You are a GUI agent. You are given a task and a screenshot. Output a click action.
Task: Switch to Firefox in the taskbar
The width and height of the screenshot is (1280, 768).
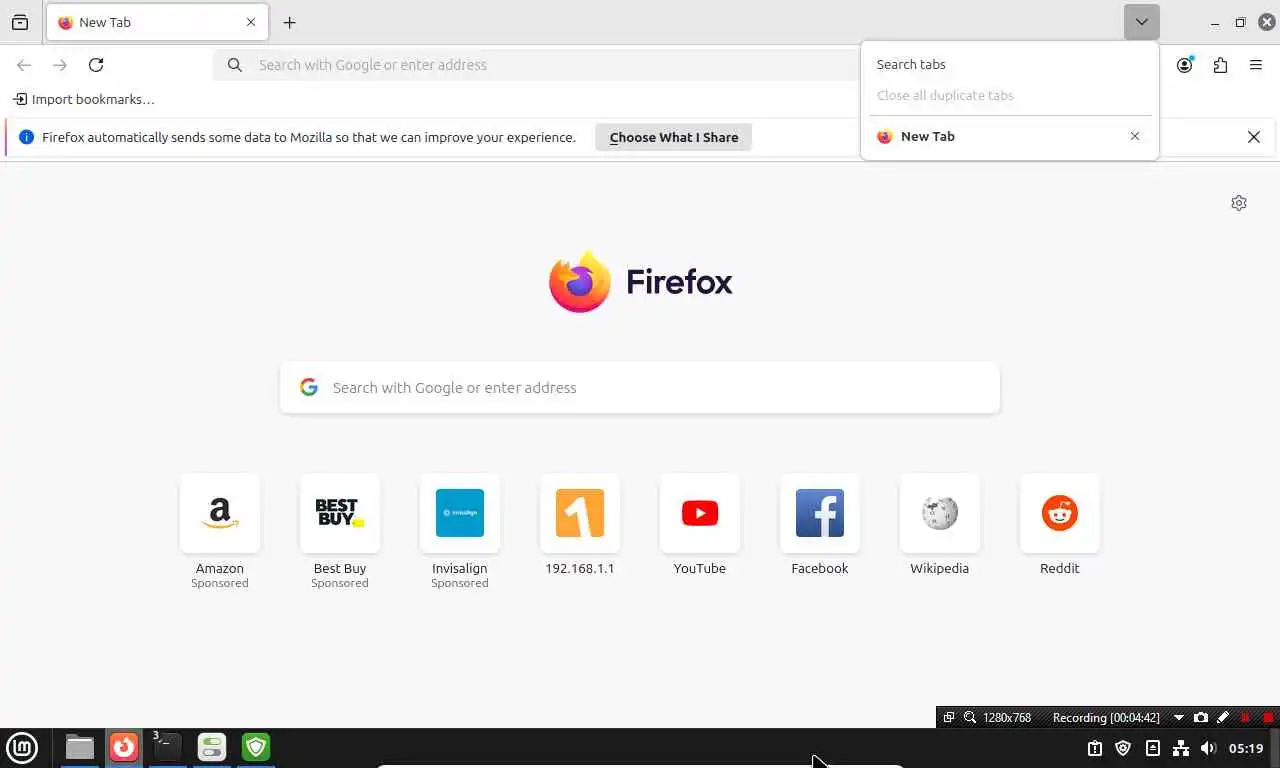point(124,747)
